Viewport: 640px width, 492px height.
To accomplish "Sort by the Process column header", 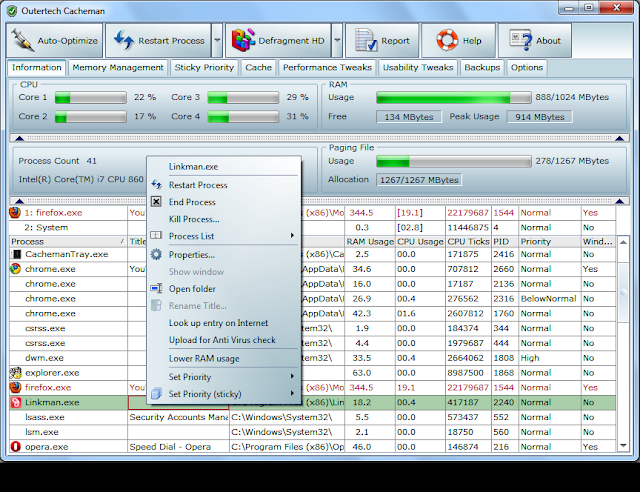I will (68, 241).
